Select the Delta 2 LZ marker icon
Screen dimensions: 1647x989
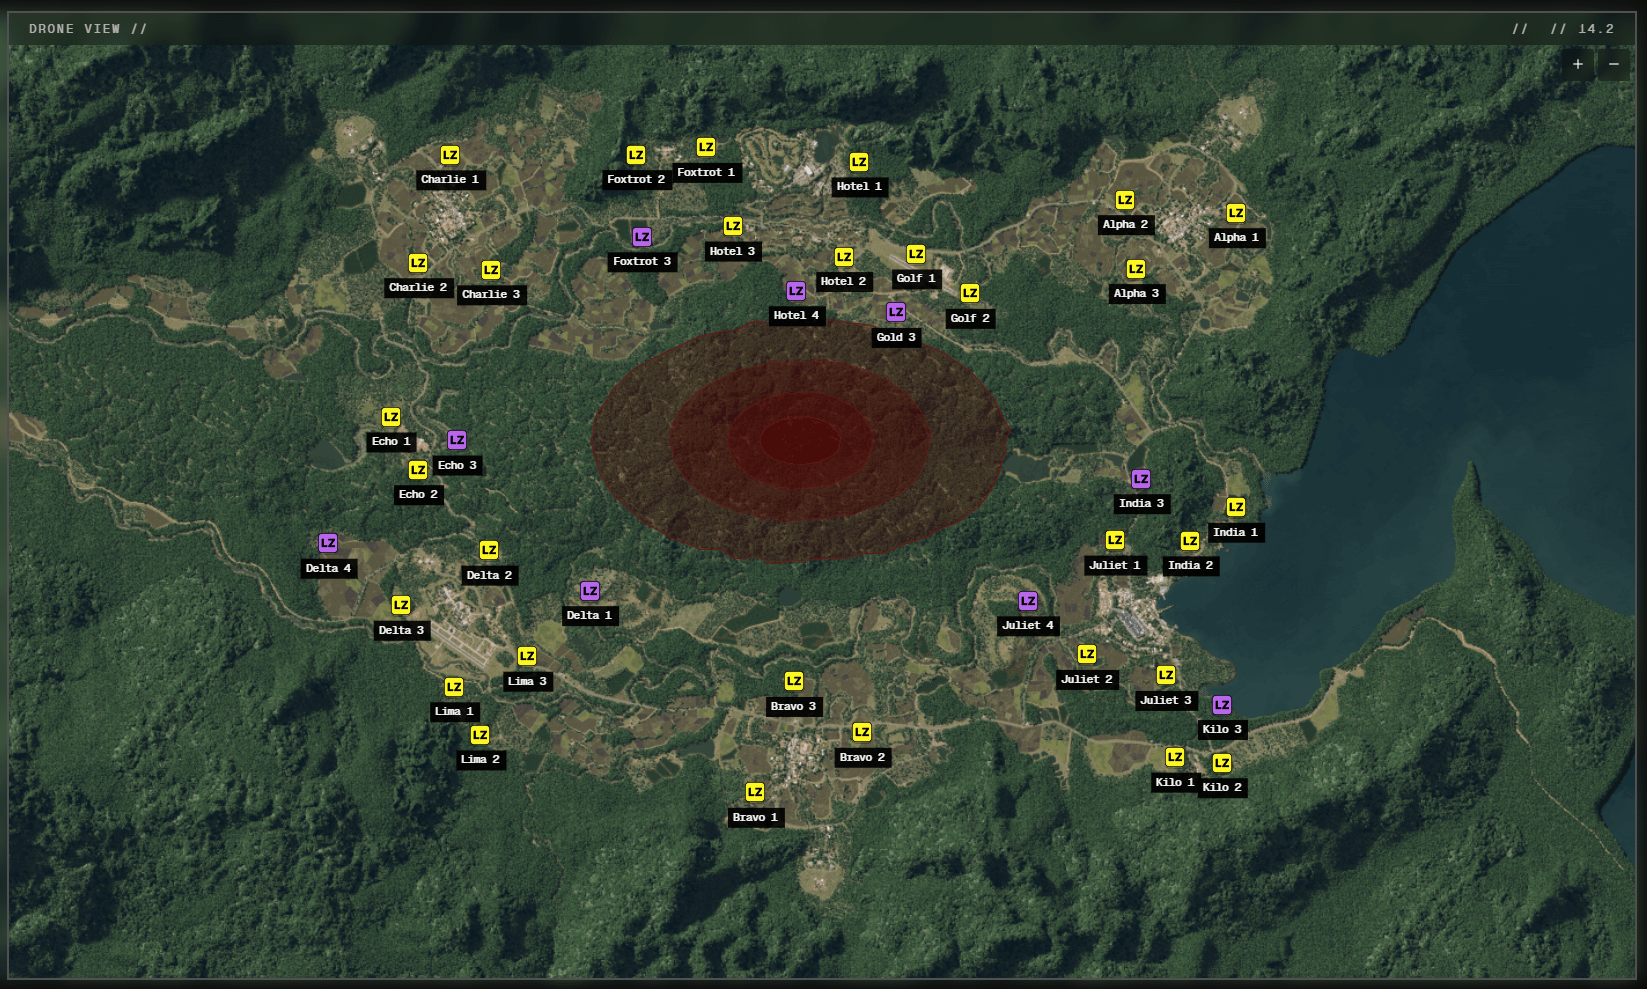[x=489, y=550]
